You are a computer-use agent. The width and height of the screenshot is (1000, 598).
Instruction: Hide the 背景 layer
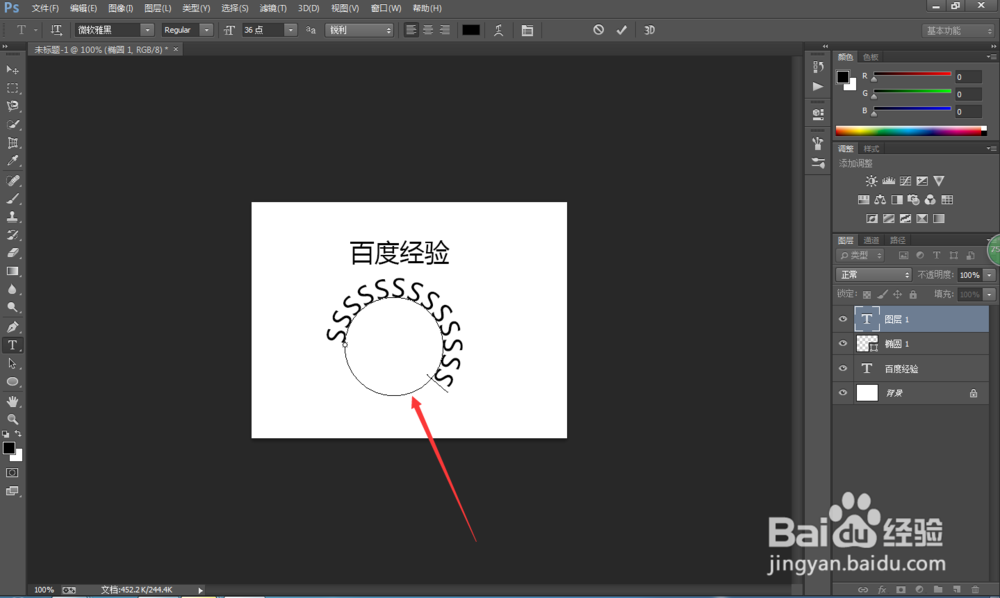point(843,393)
